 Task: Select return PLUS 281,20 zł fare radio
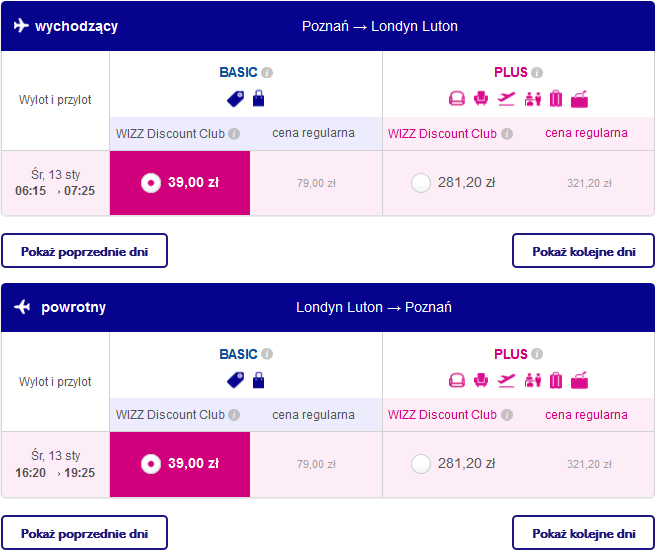pyautogui.click(x=421, y=463)
